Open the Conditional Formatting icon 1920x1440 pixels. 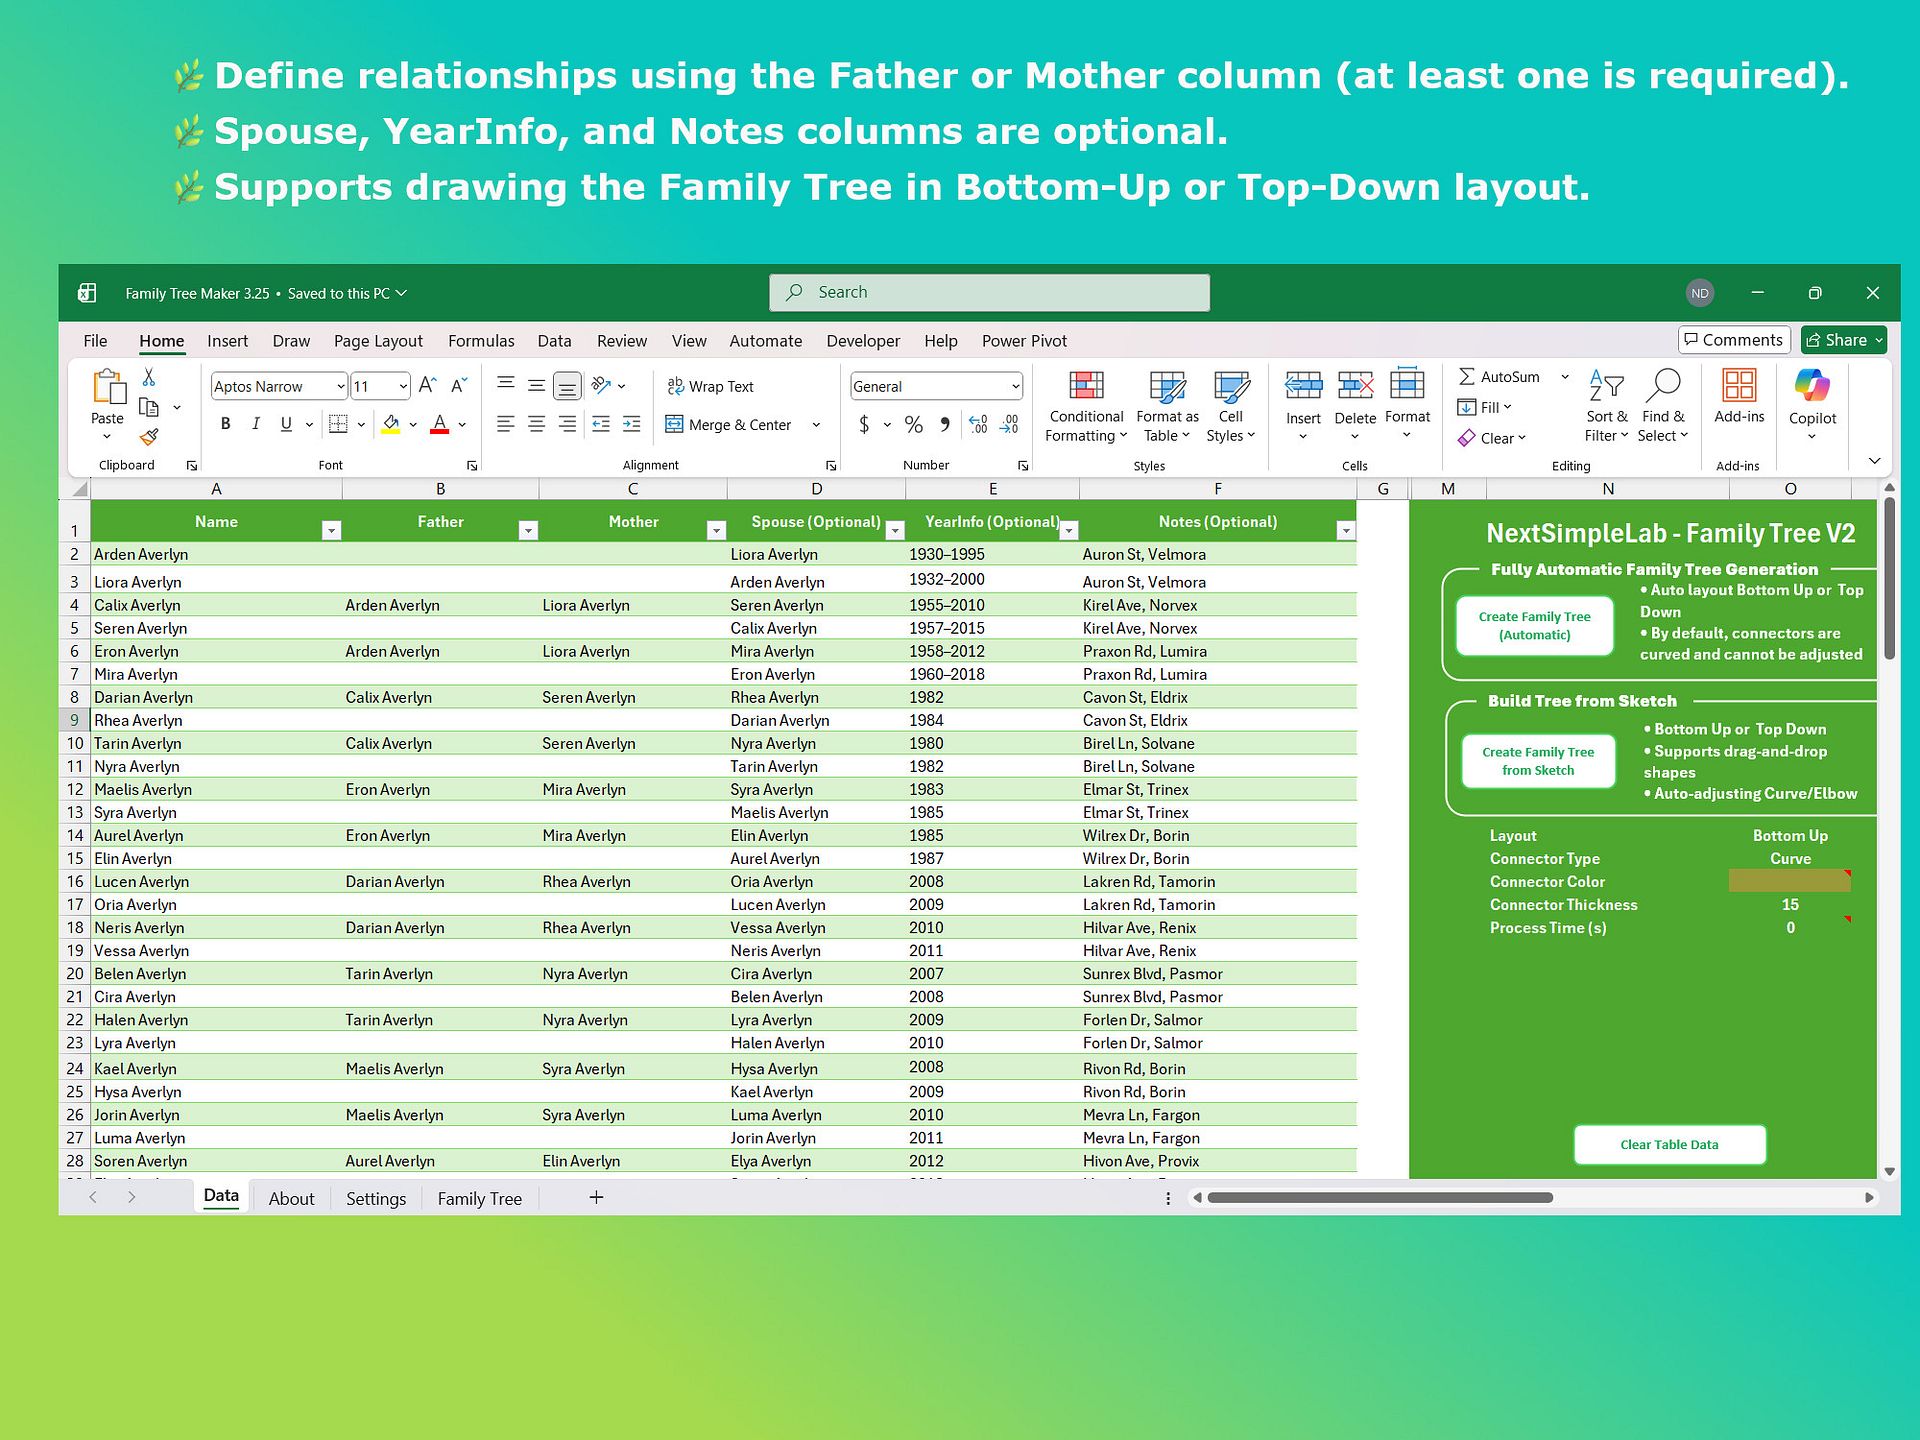point(1086,385)
